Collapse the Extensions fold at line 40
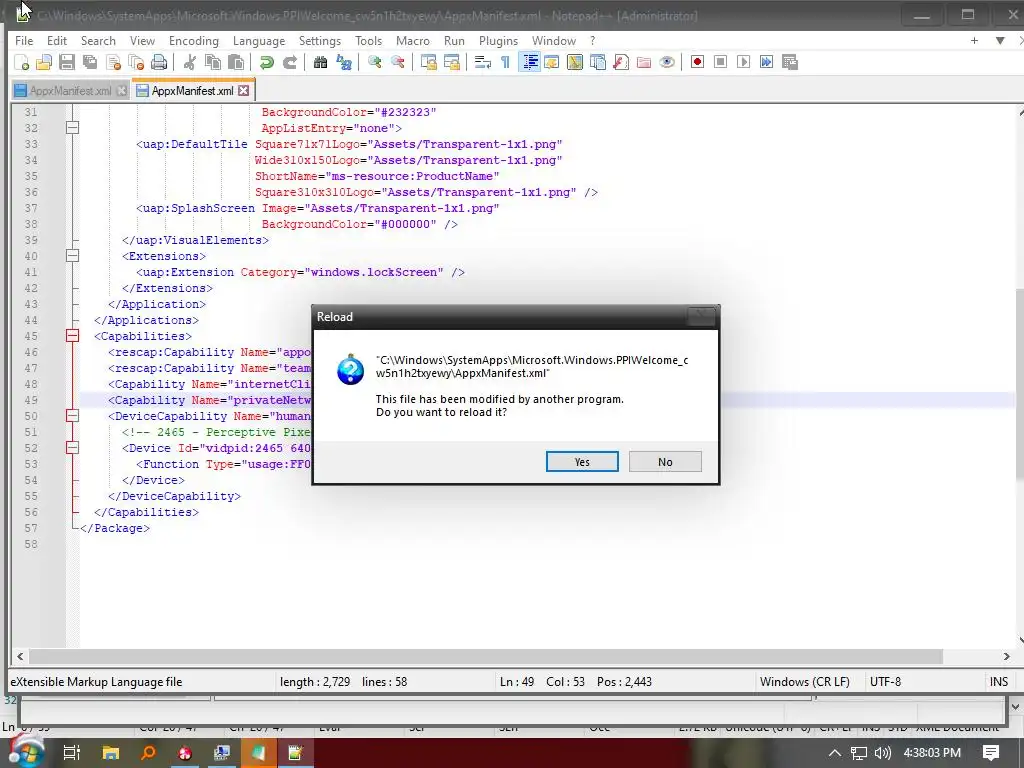The width and height of the screenshot is (1024, 768). [x=72, y=256]
